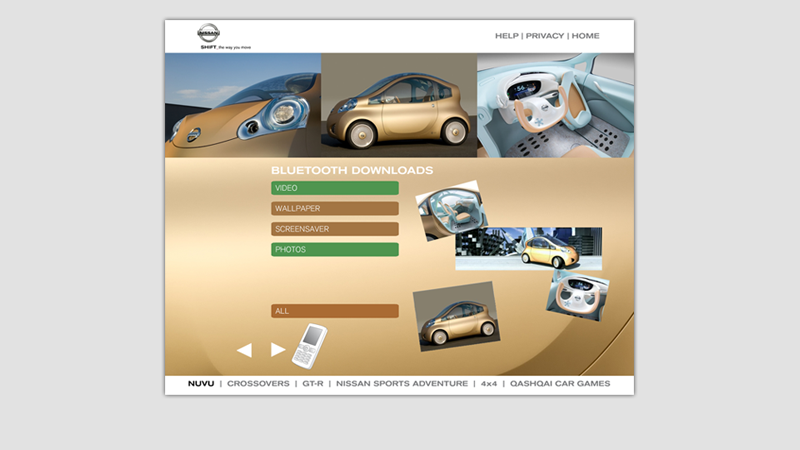800x450 pixels.
Task: Open QASHQAI CAR GAMES section
Action: point(560,384)
